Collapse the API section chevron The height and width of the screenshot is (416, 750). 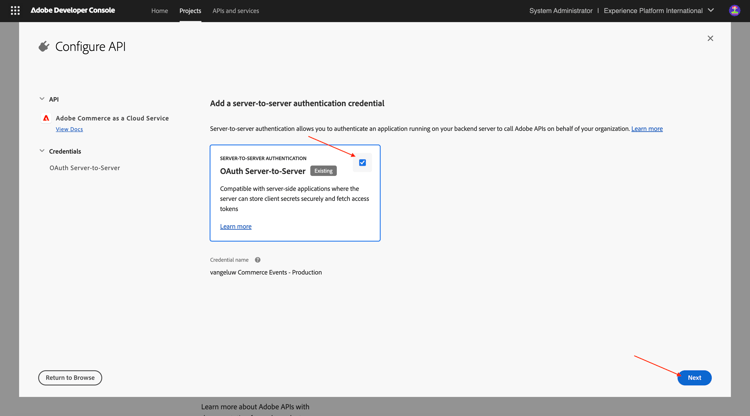pos(42,99)
